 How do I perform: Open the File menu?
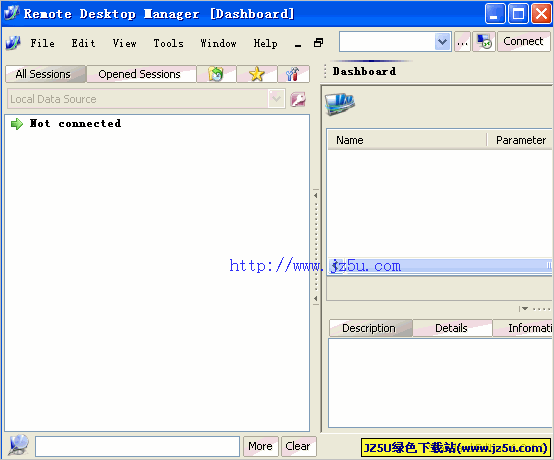point(42,43)
